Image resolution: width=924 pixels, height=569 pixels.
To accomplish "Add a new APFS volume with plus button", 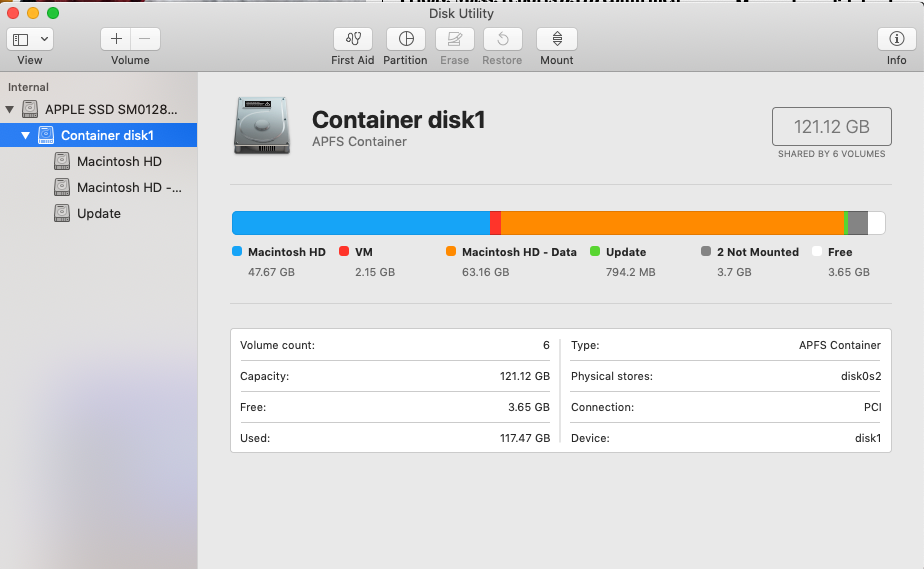I will [116, 39].
